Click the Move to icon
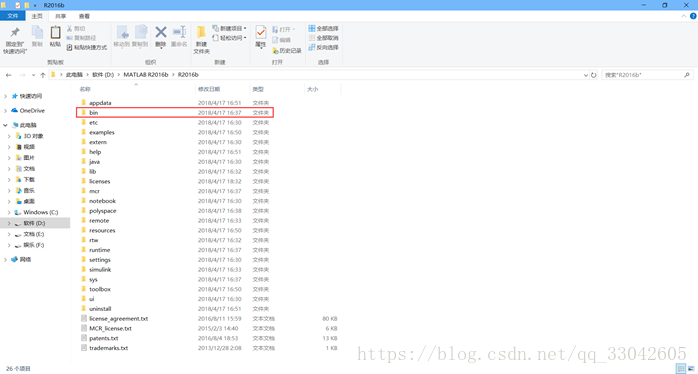 click(122, 32)
